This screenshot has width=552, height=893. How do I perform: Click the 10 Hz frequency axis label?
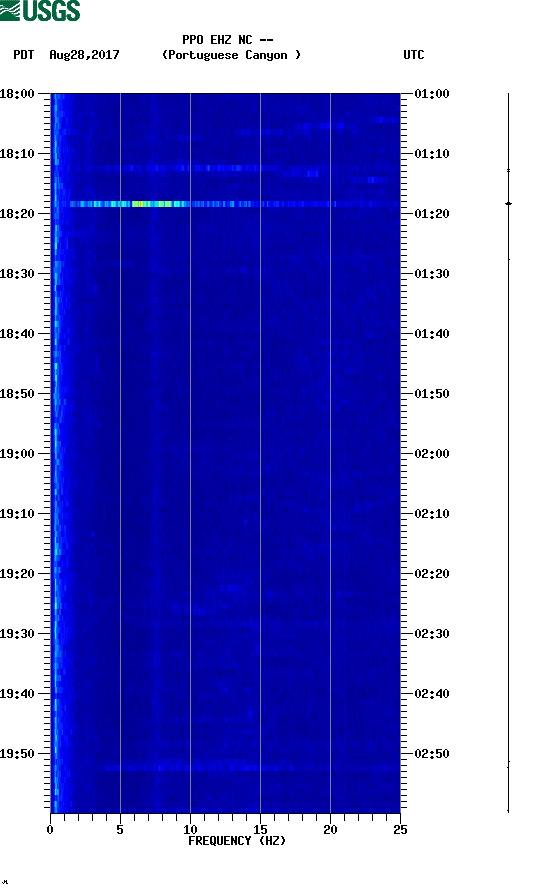click(x=190, y=830)
